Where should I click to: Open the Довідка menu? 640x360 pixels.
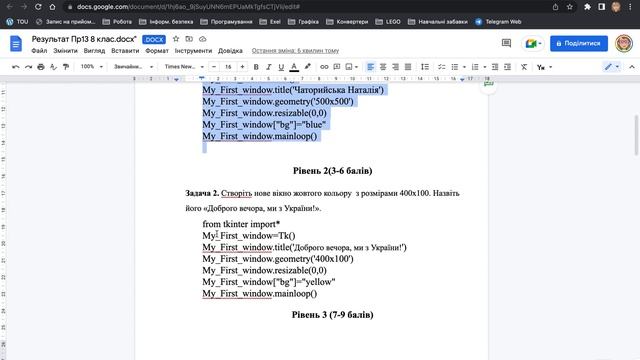pyautogui.click(x=230, y=51)
